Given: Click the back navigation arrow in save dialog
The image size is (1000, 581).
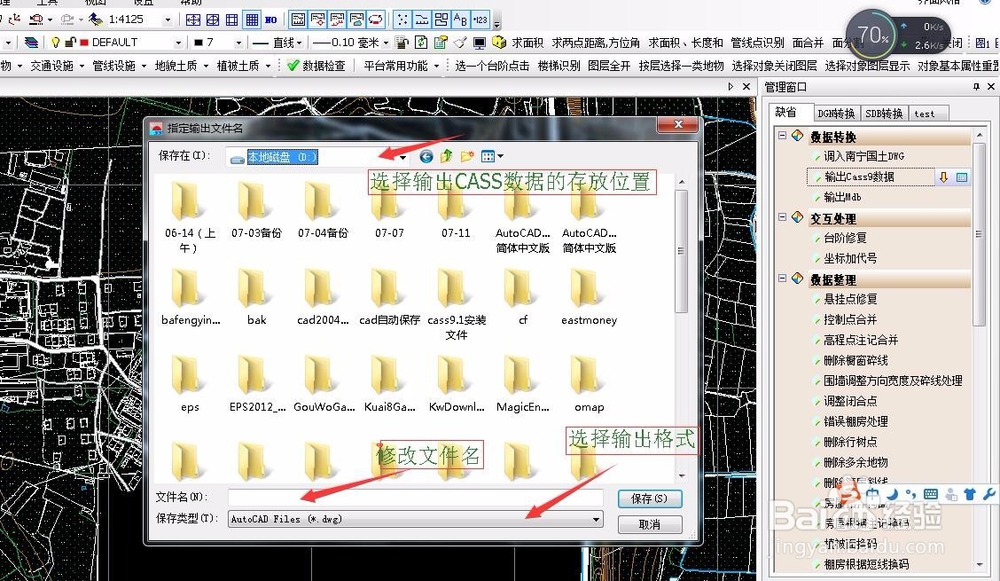Looking at the screenshot, I should click(x=426, y=155).
